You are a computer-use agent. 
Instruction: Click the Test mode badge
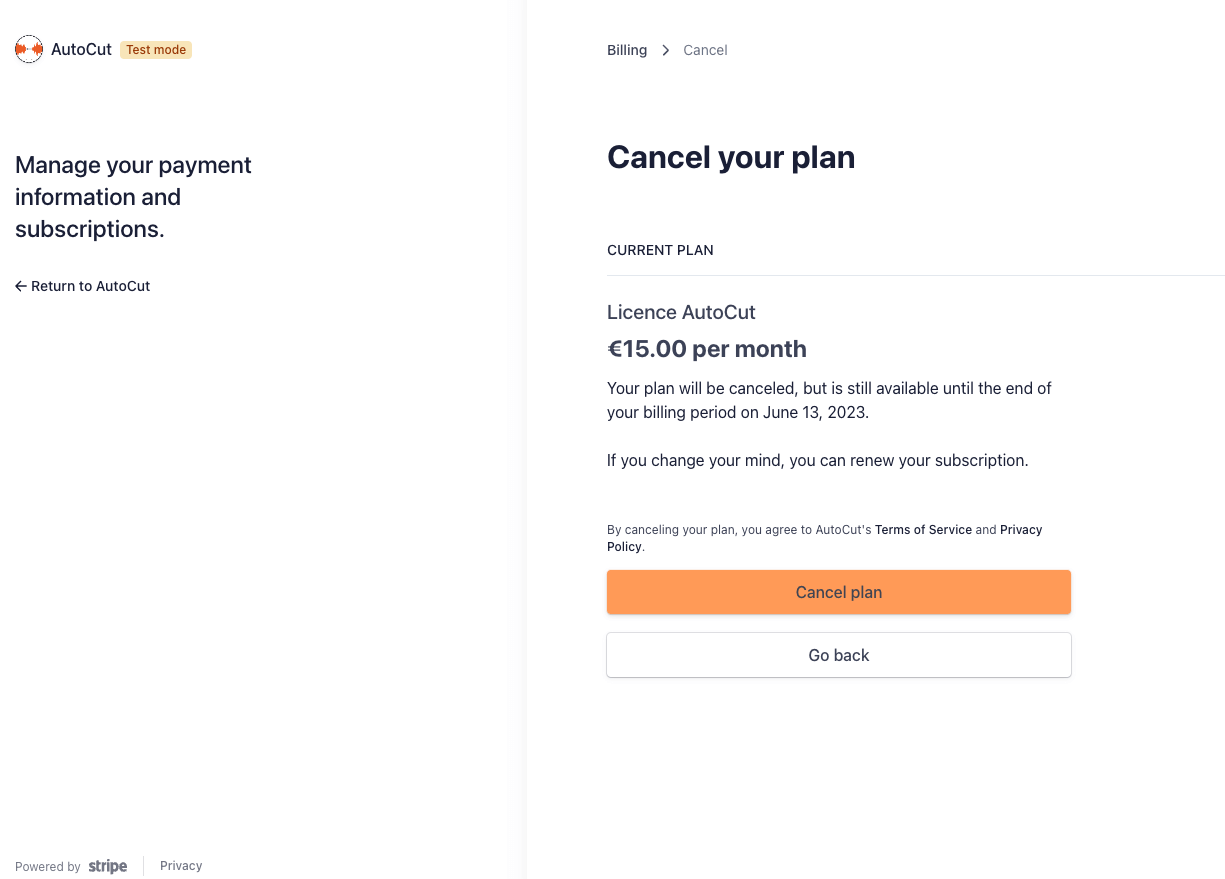(x=156, y=50)
